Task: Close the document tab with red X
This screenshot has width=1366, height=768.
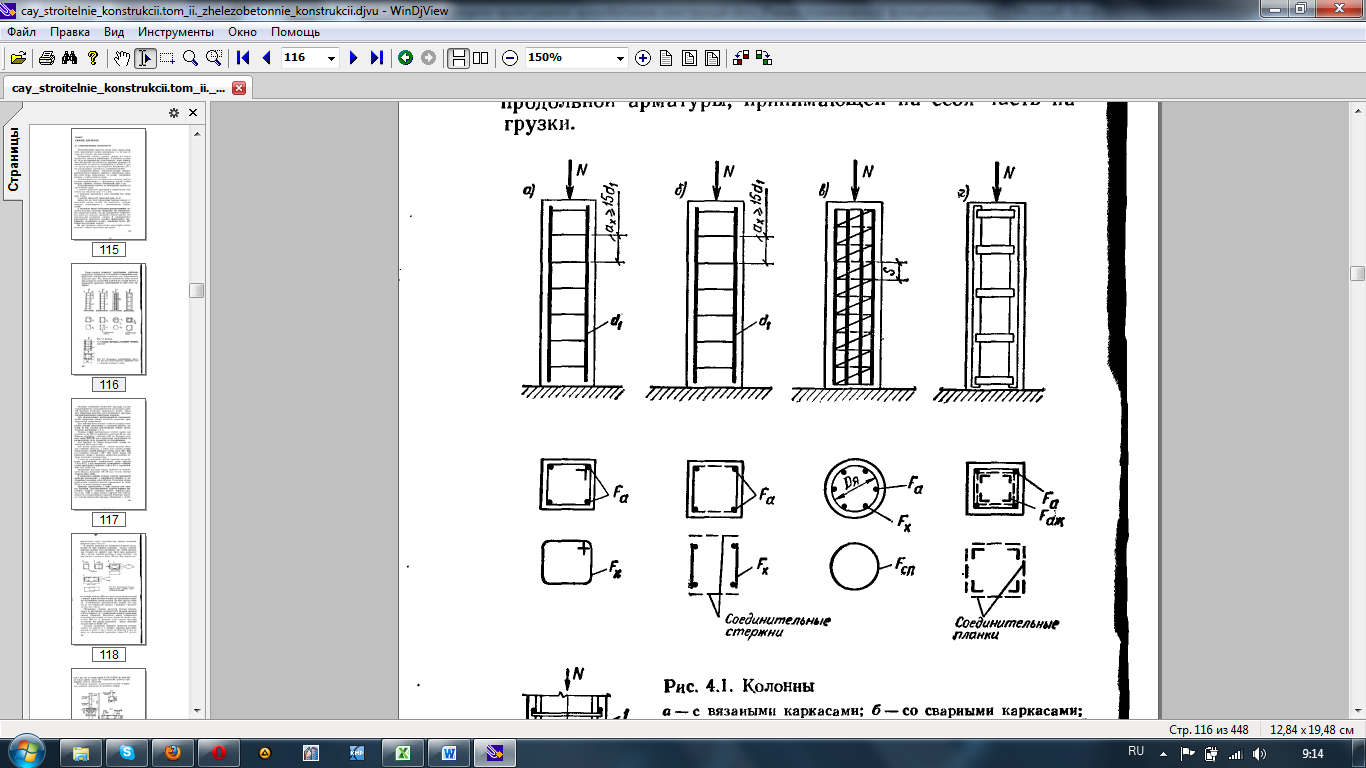Action: click(239, 88)
